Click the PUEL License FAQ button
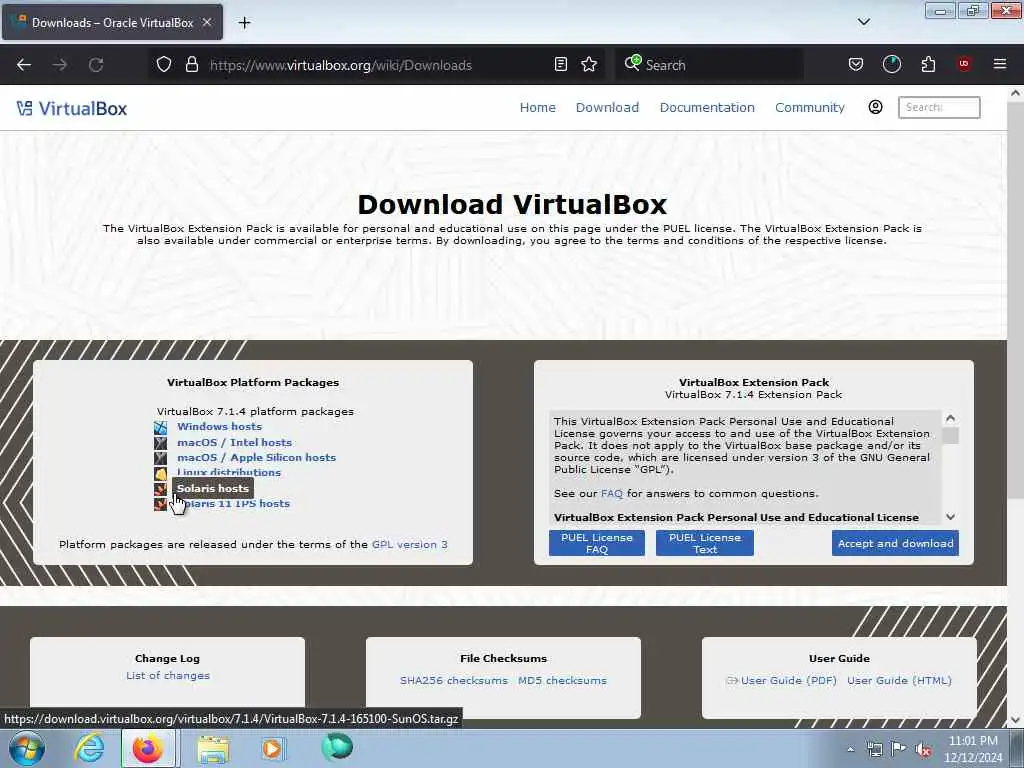The width and height of the screenshot is (1024, 768). 597,543
